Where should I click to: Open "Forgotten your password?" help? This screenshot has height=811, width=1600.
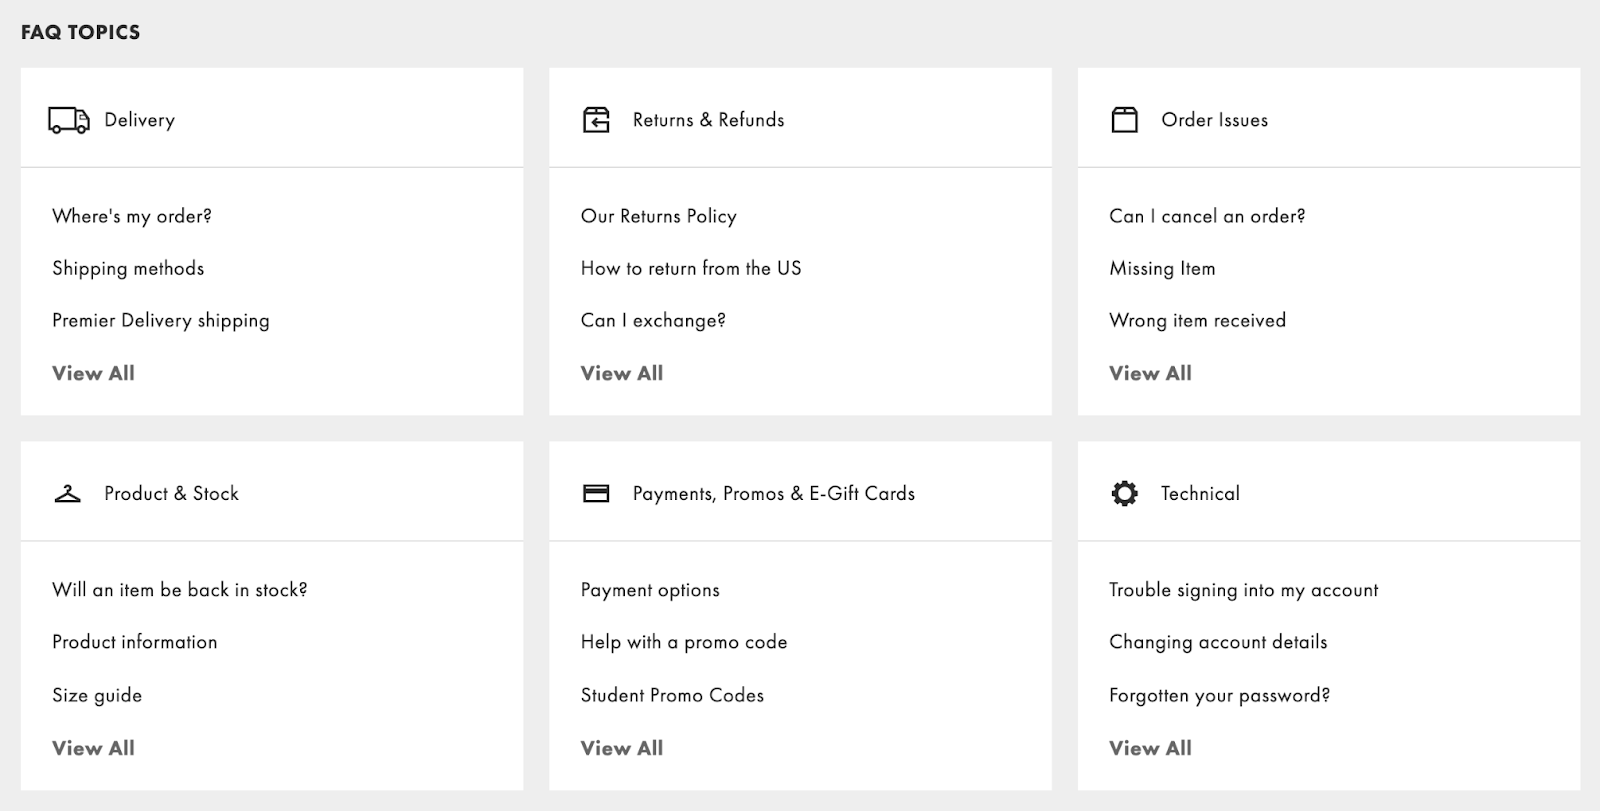[x=1219, y=695]
